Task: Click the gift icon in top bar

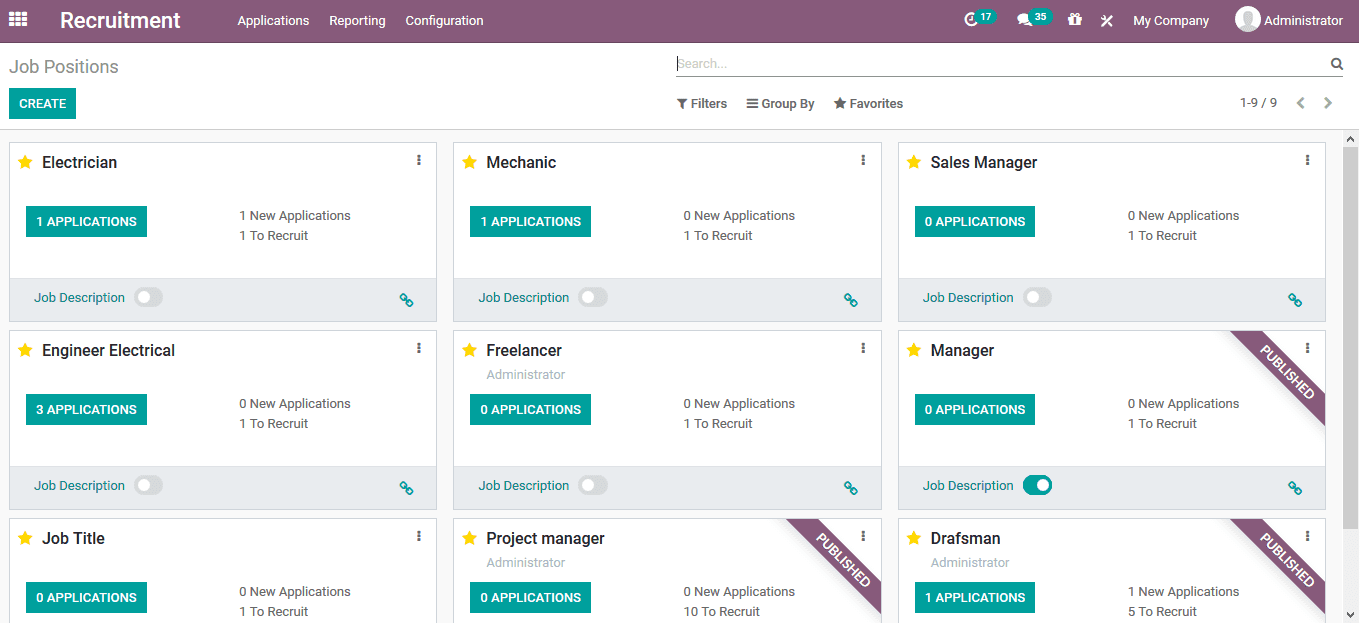Action: click(x=1075, y=20)
